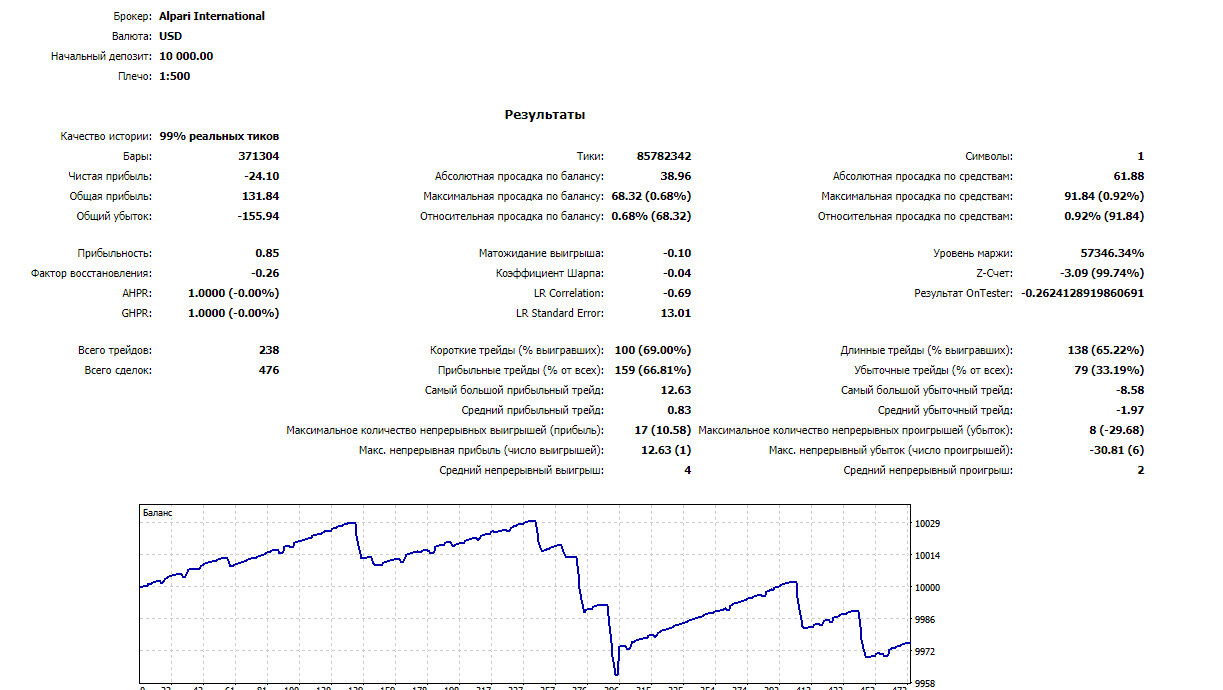Click the average consecutive losses value 2
This screenshot has width=1223, height=690.
point(1141,470)
